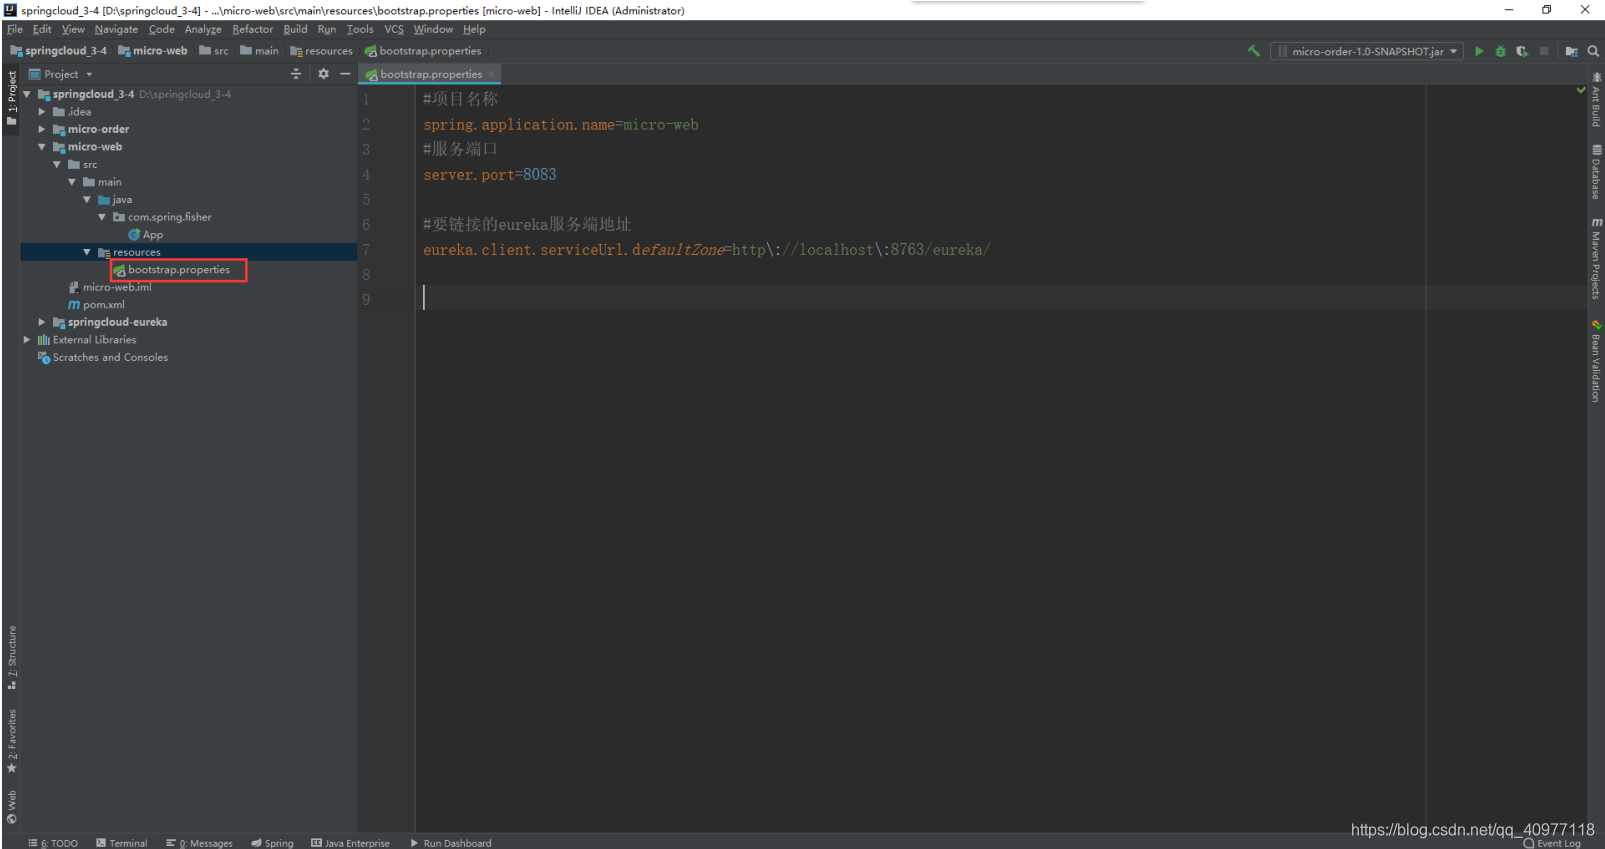Toggle the 1: Project side tab
Image resolution: width=1605 pixels, height=849 pixels.
tap(12, 97)
